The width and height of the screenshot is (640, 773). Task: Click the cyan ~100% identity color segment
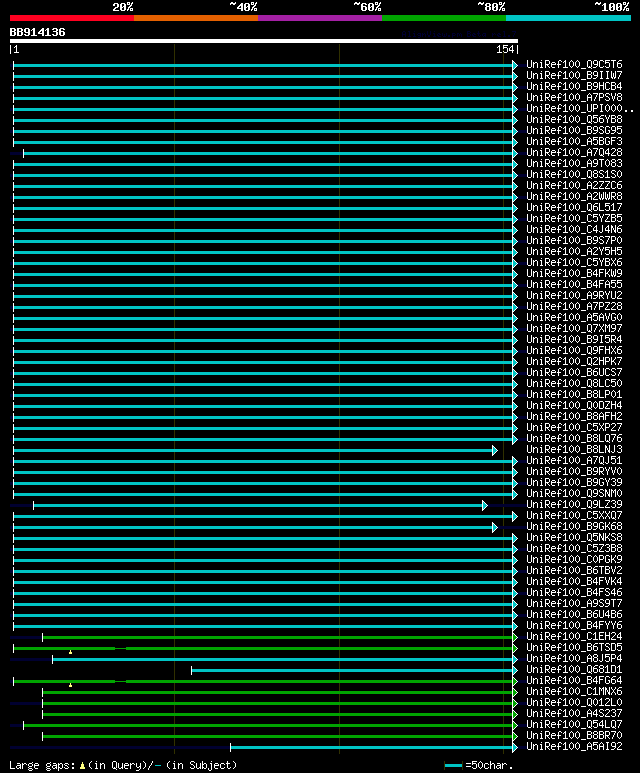point(569,18)
